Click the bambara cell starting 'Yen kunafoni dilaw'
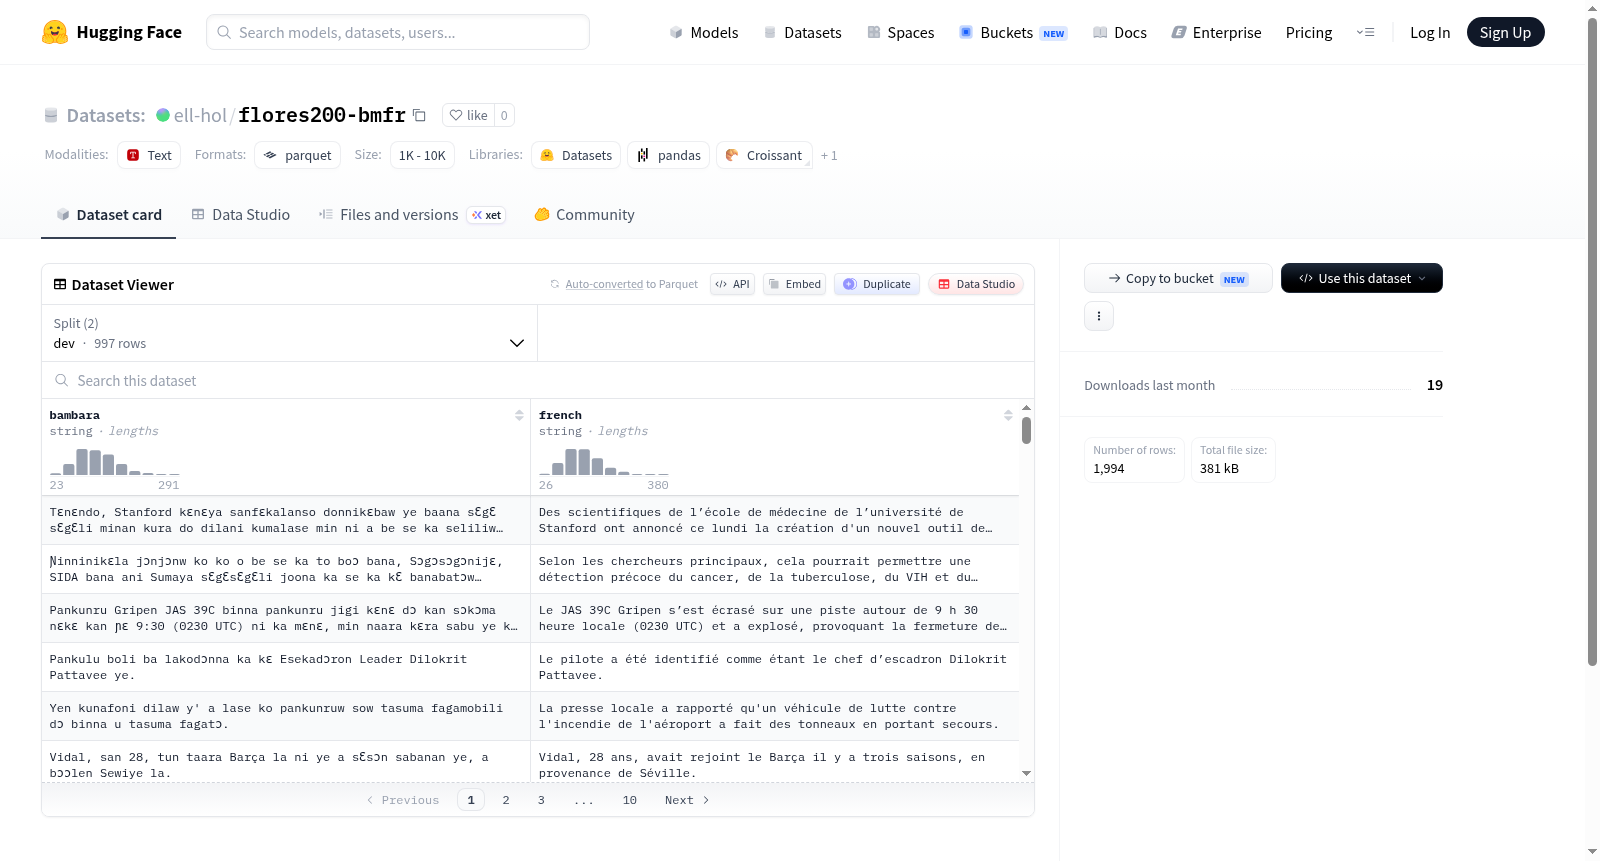 (x=286, y=716)
